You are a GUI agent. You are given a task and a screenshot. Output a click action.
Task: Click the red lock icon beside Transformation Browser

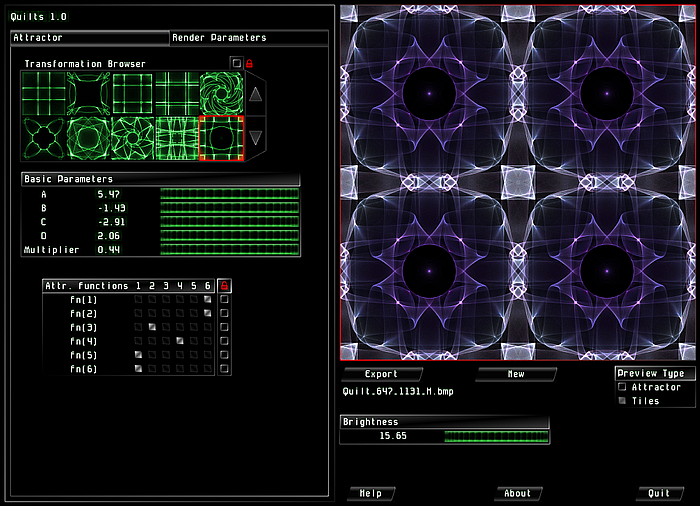(x=250, y=63)
